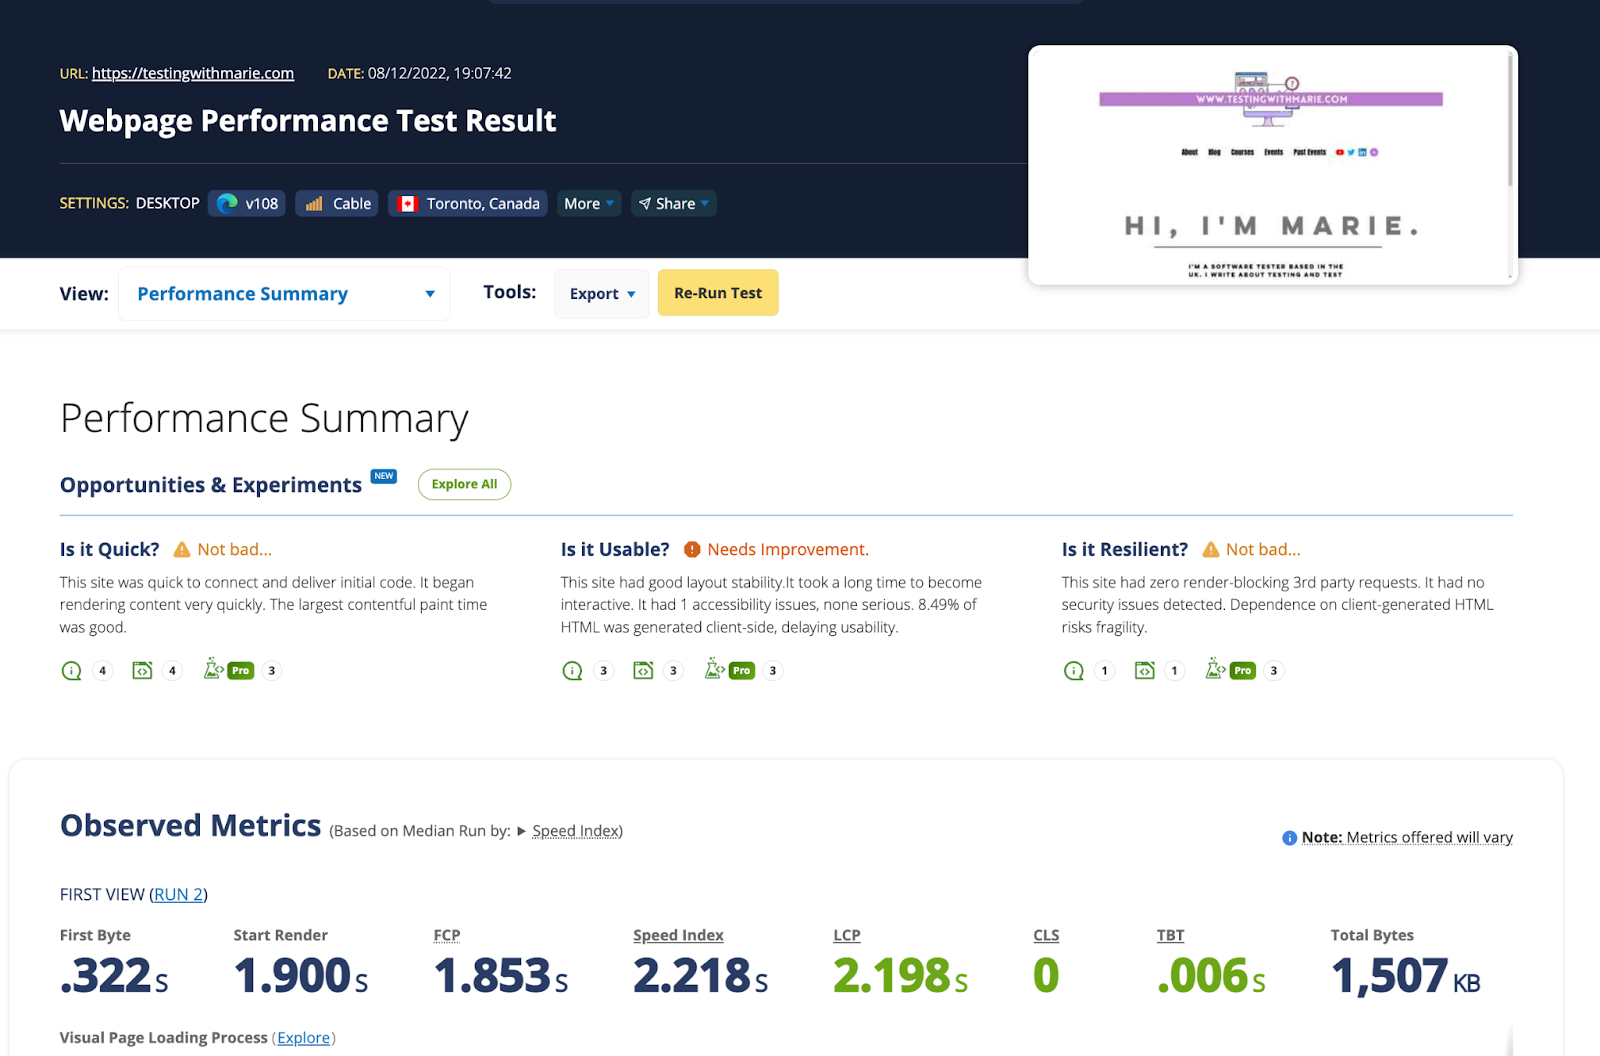The height and width of the screenshot is (1056, 1600).
Task: Click Pro experiments flask under Is it Quick
Action: tap(228, 669)
